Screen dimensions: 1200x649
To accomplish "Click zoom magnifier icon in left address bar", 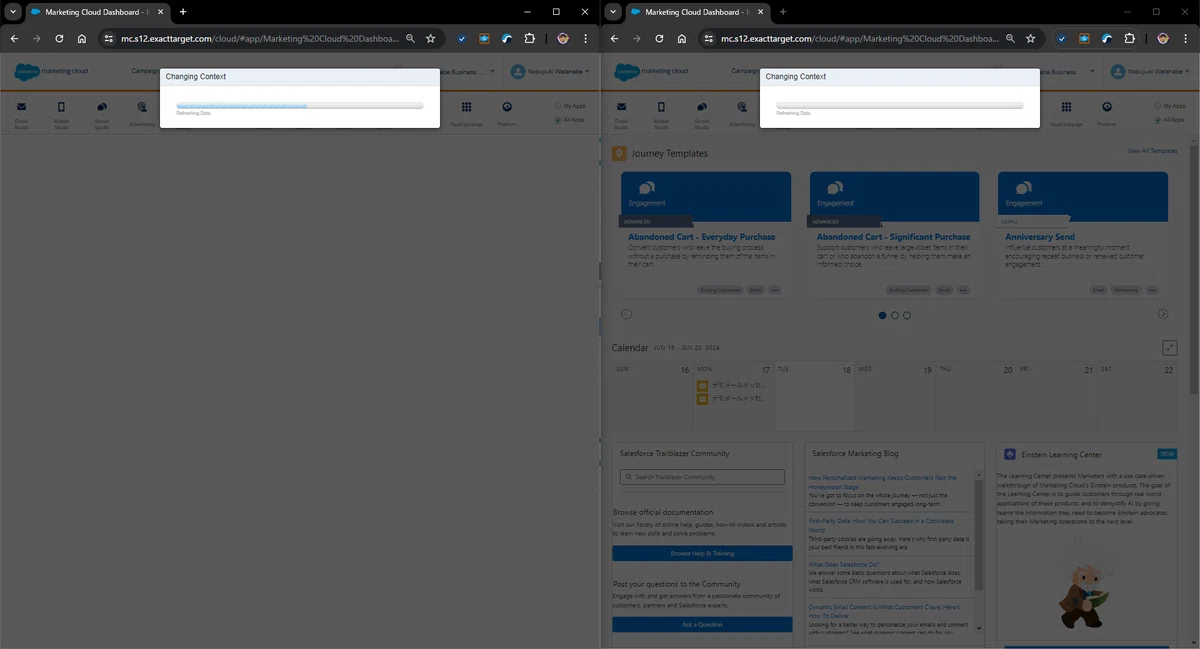I will 410,38.
